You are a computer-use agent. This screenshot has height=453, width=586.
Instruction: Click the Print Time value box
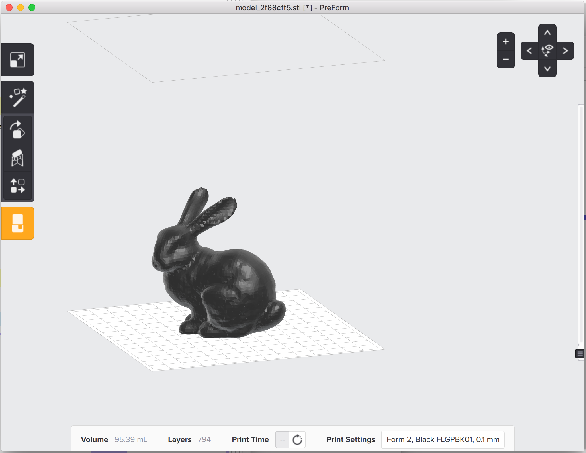pos(283,440)
